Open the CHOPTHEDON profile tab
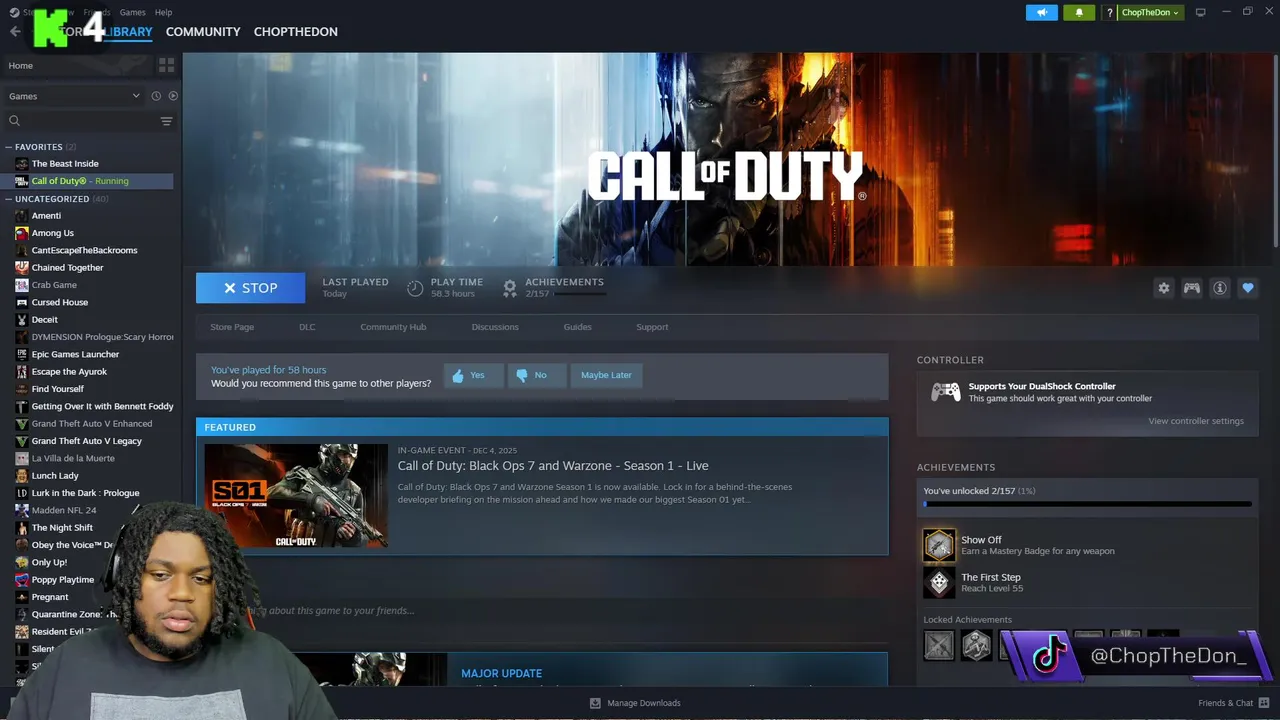This screenshot has width=1280, height=720. coord(295,32)
